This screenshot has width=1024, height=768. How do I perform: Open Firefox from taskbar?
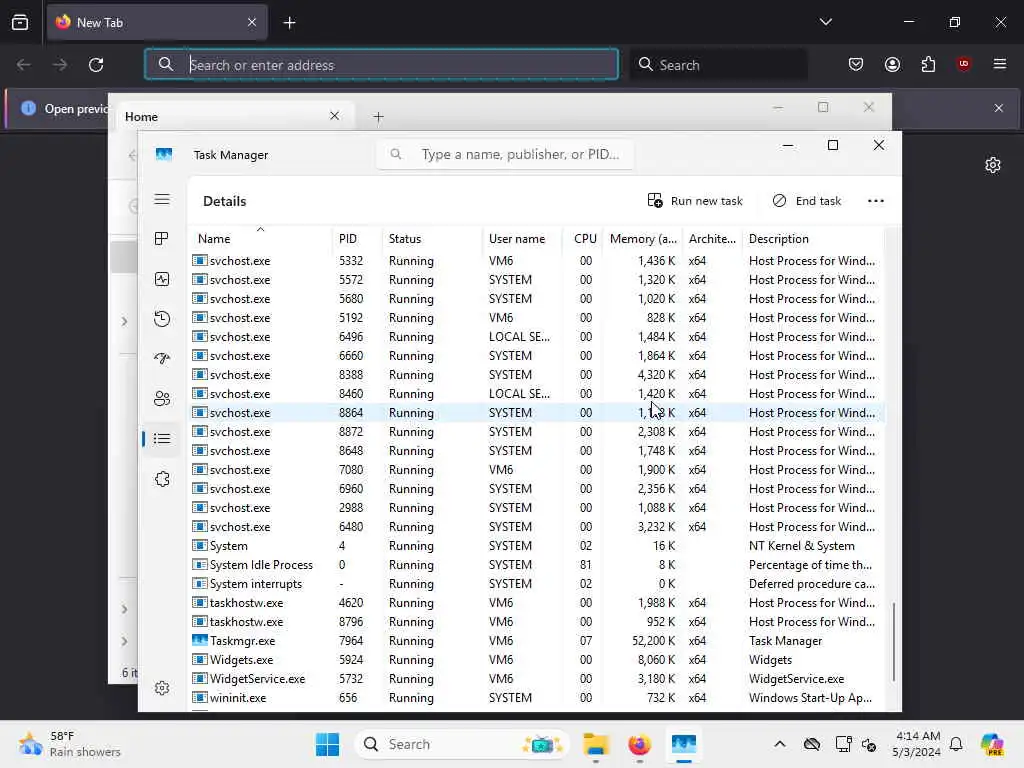pos(639,744)
